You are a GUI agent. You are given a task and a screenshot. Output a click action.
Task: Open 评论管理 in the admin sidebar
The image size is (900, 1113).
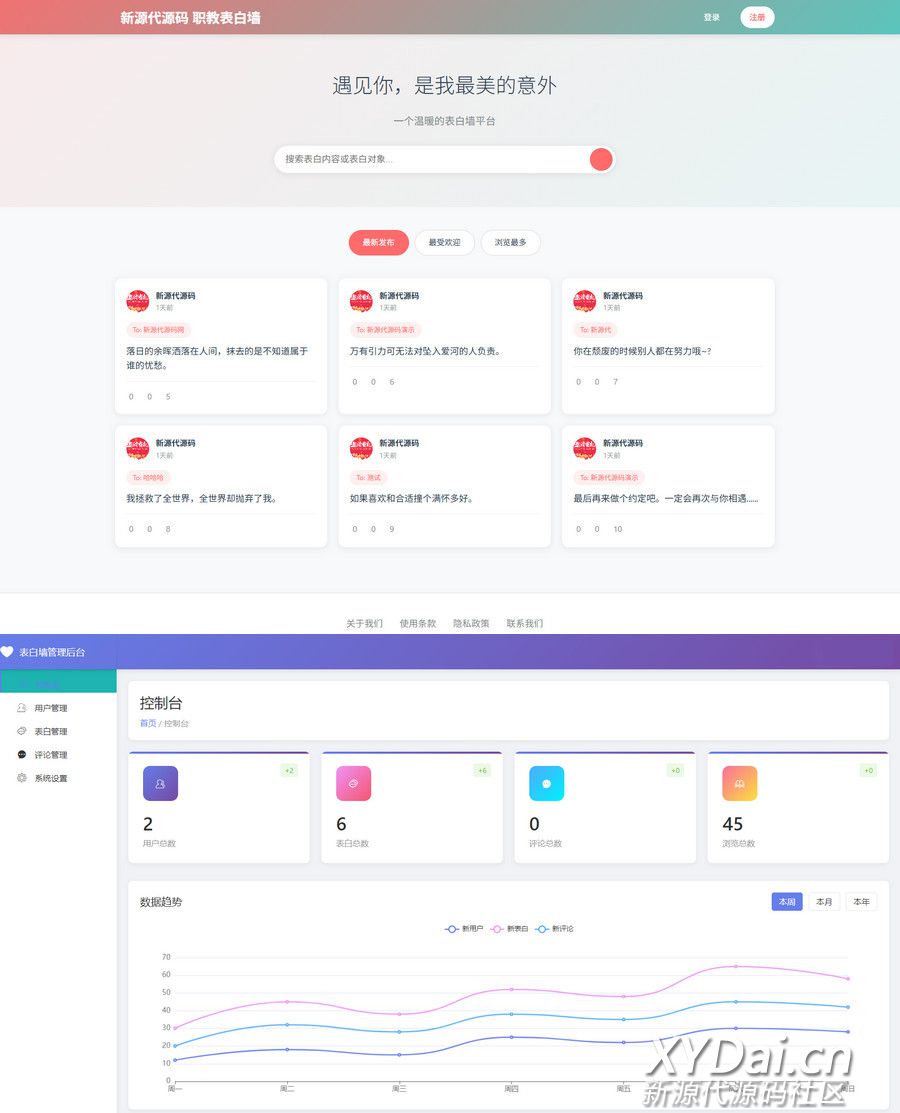pyautogui.click(x=50, y=755)
